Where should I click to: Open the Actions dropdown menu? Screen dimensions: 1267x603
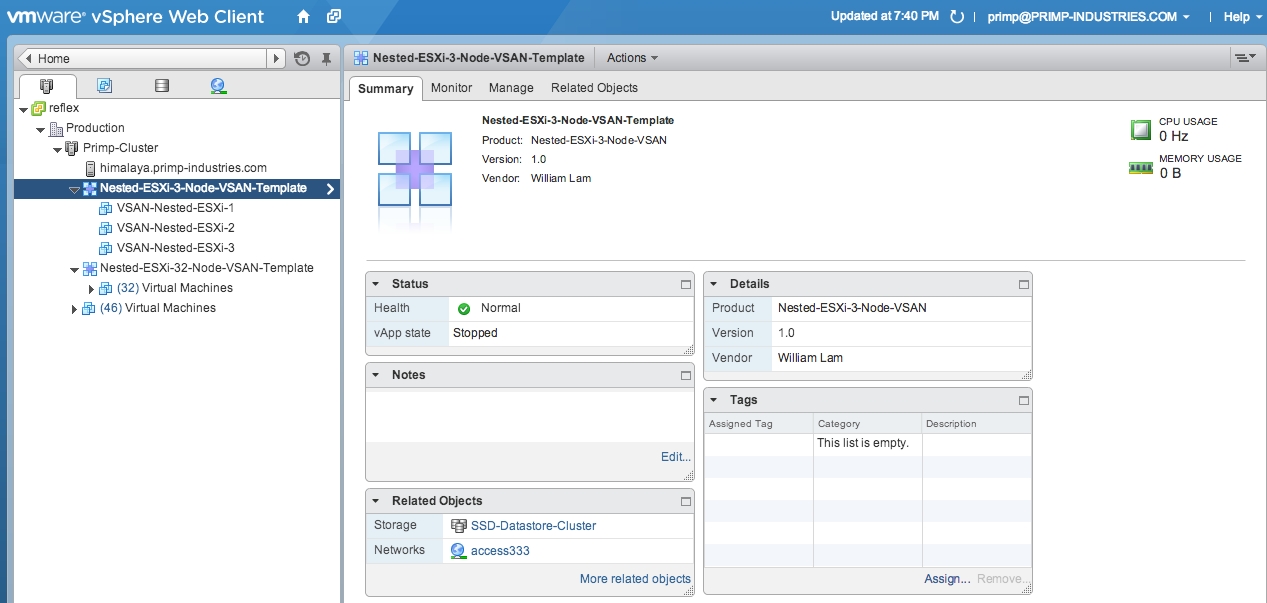point(632,58)
